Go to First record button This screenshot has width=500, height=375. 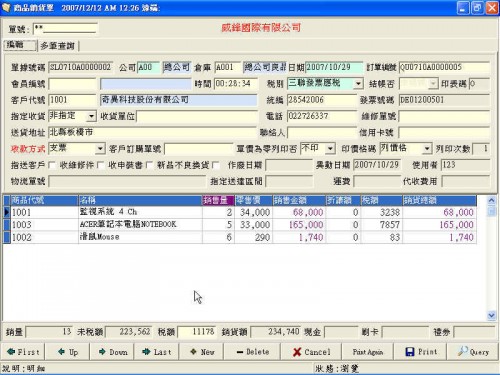point(23,352)
